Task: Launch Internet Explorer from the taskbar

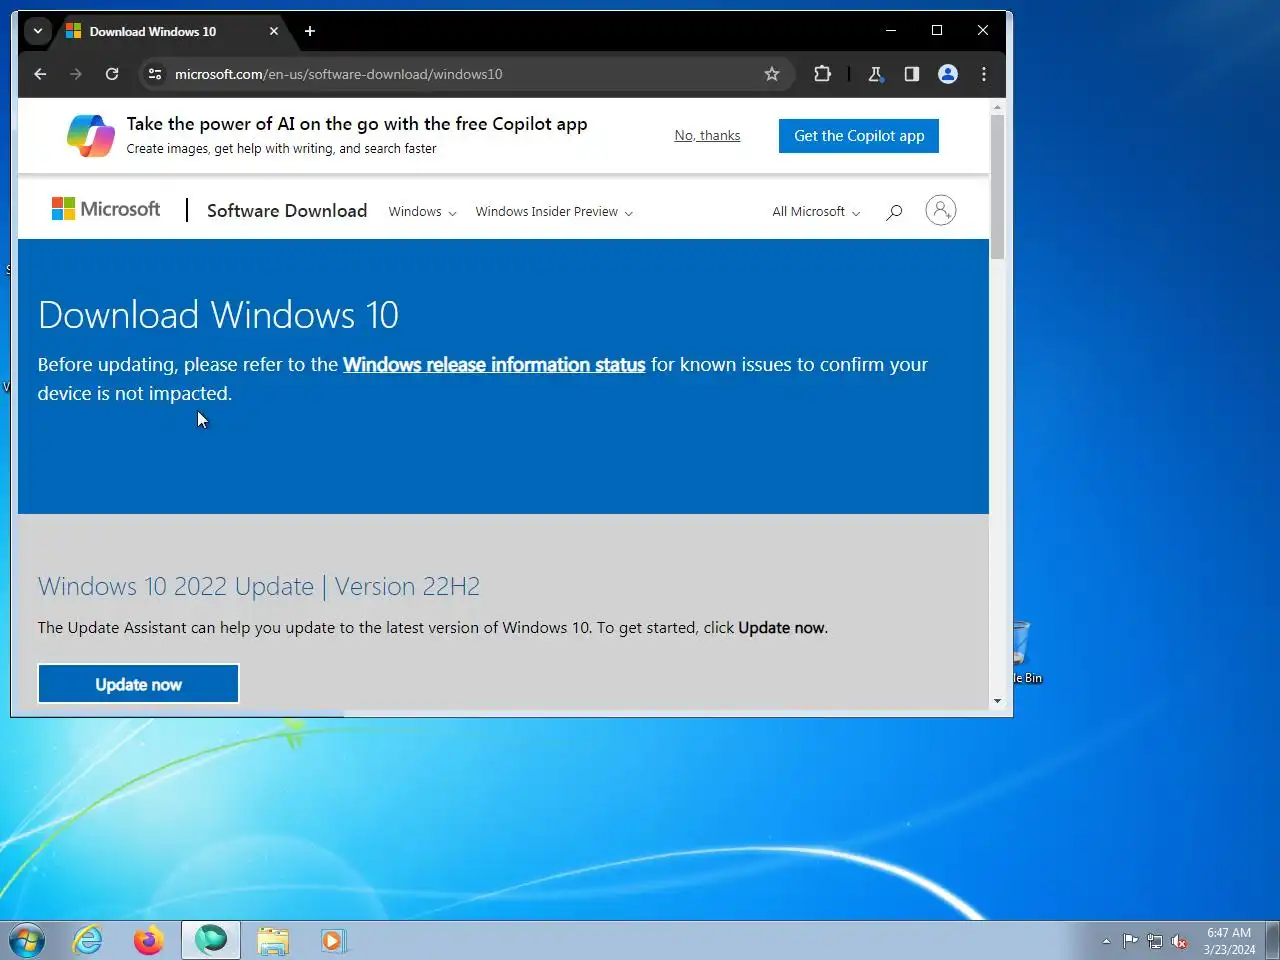Action: point(88,940)
